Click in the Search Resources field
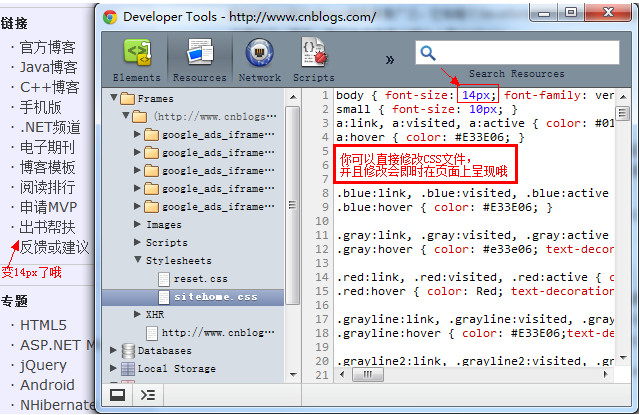 point(520,54)
